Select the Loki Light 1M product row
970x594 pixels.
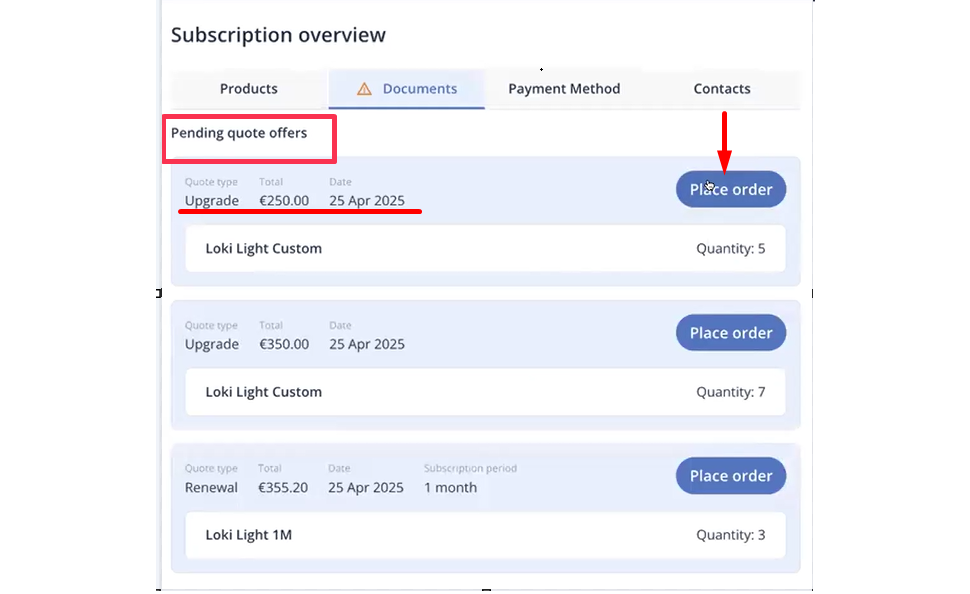(486, 535)
